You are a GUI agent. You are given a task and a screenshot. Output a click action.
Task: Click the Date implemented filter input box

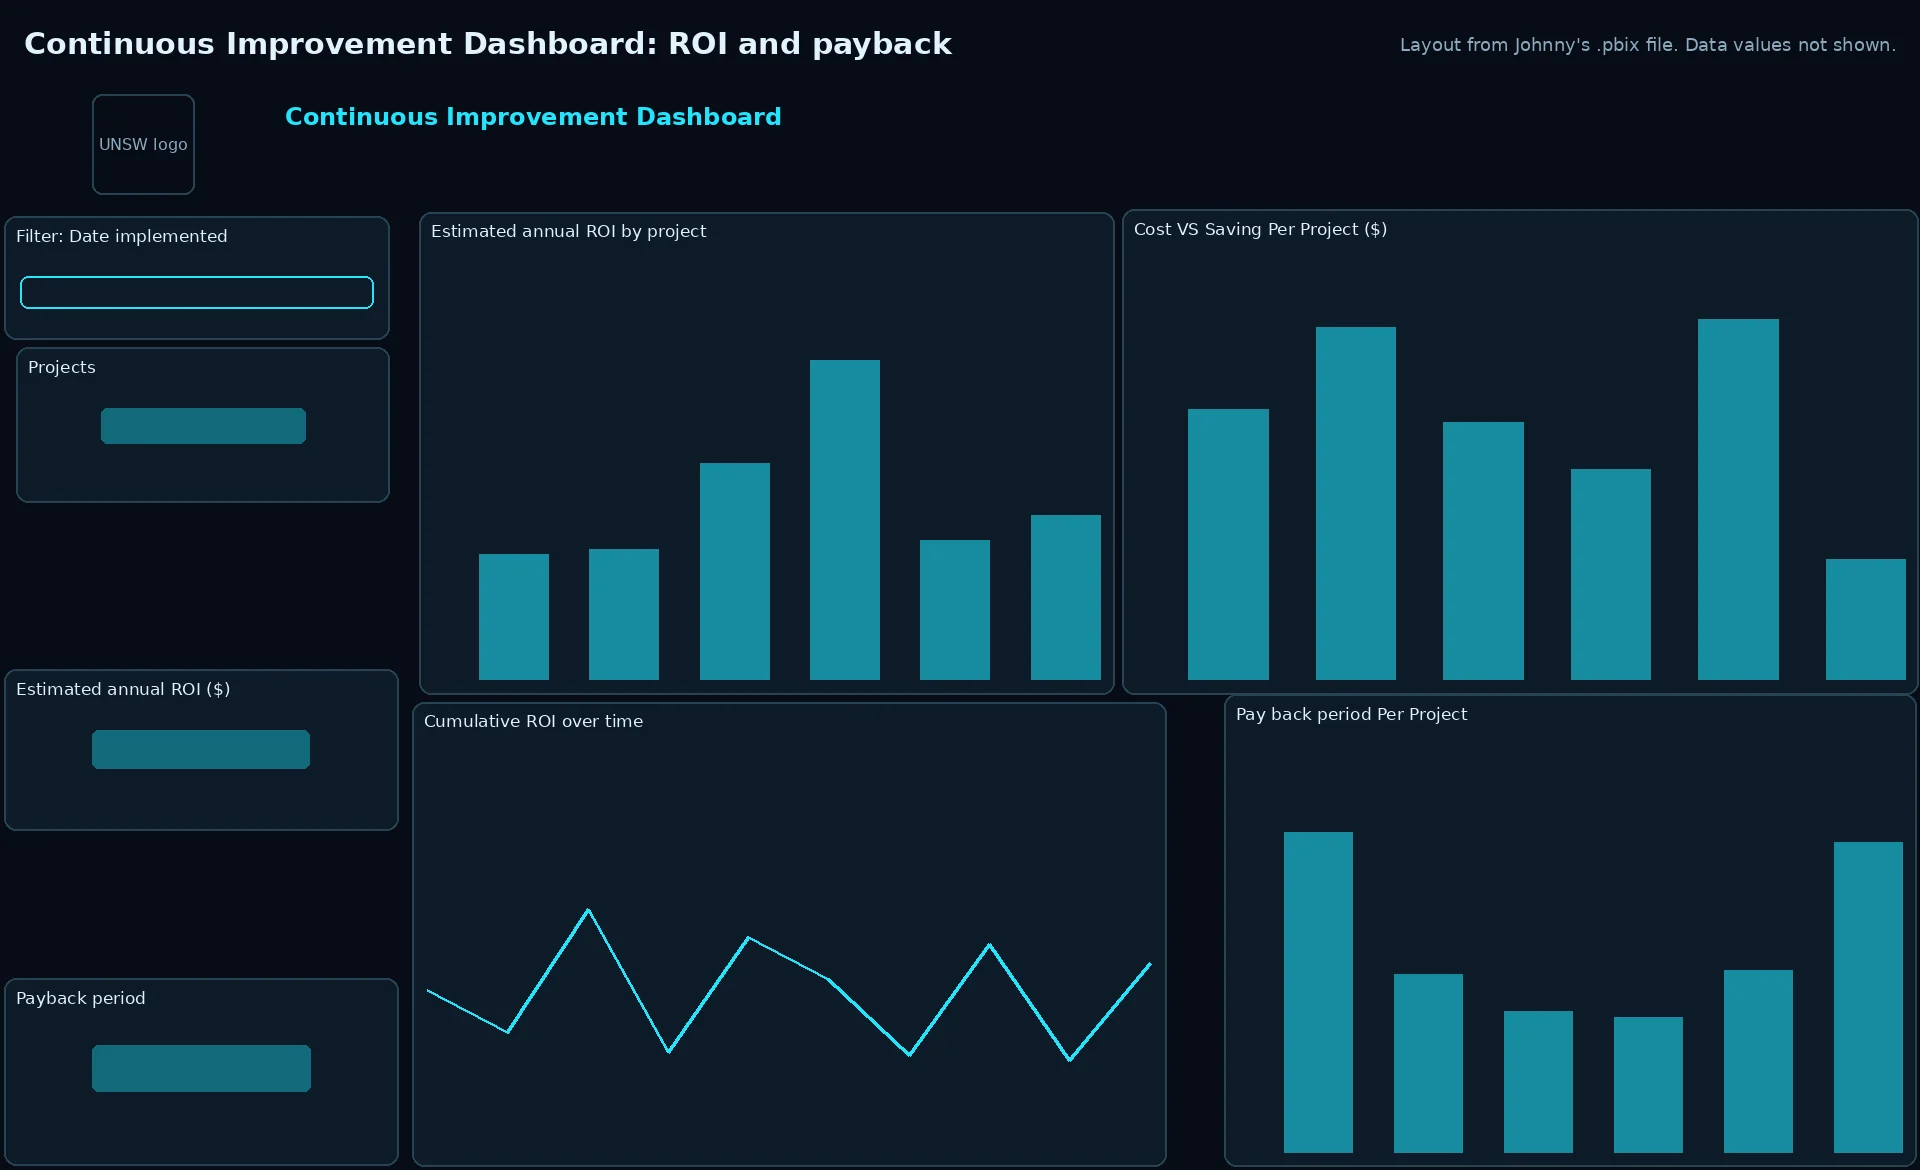tap(197, 292)
